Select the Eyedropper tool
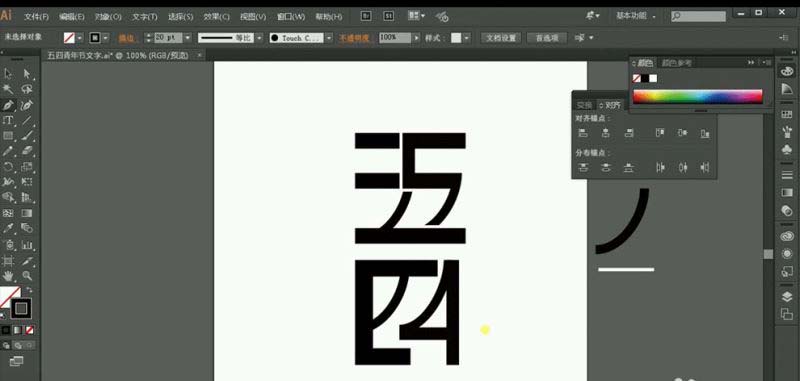This screenshot has height=381, width=800. [8, 228]
